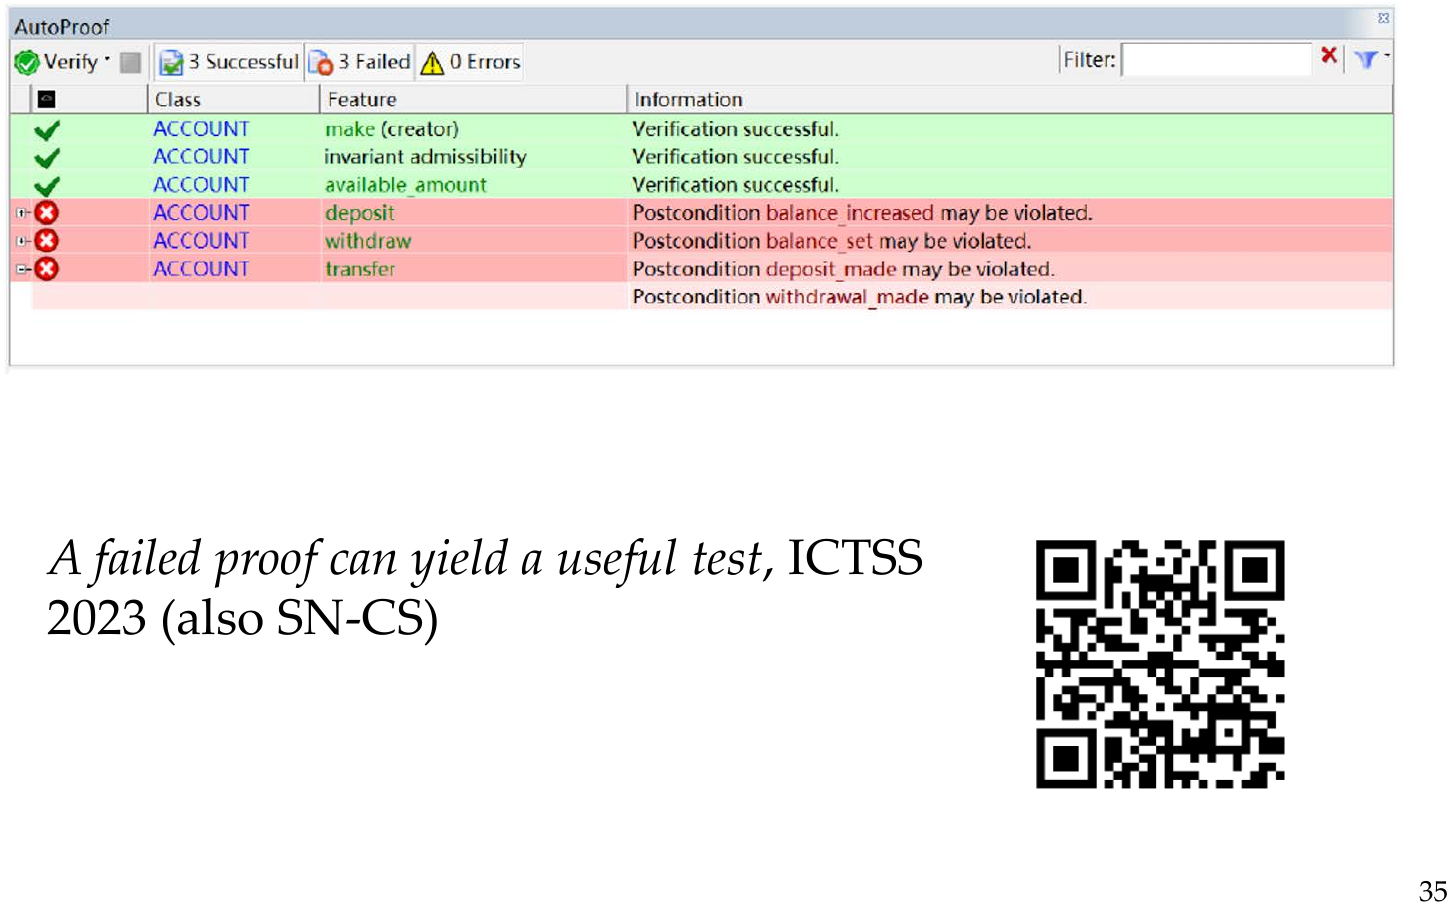This screenshot has height=908, width=1453.
Task: Click the status icon column header
Action: coord(46,99)
